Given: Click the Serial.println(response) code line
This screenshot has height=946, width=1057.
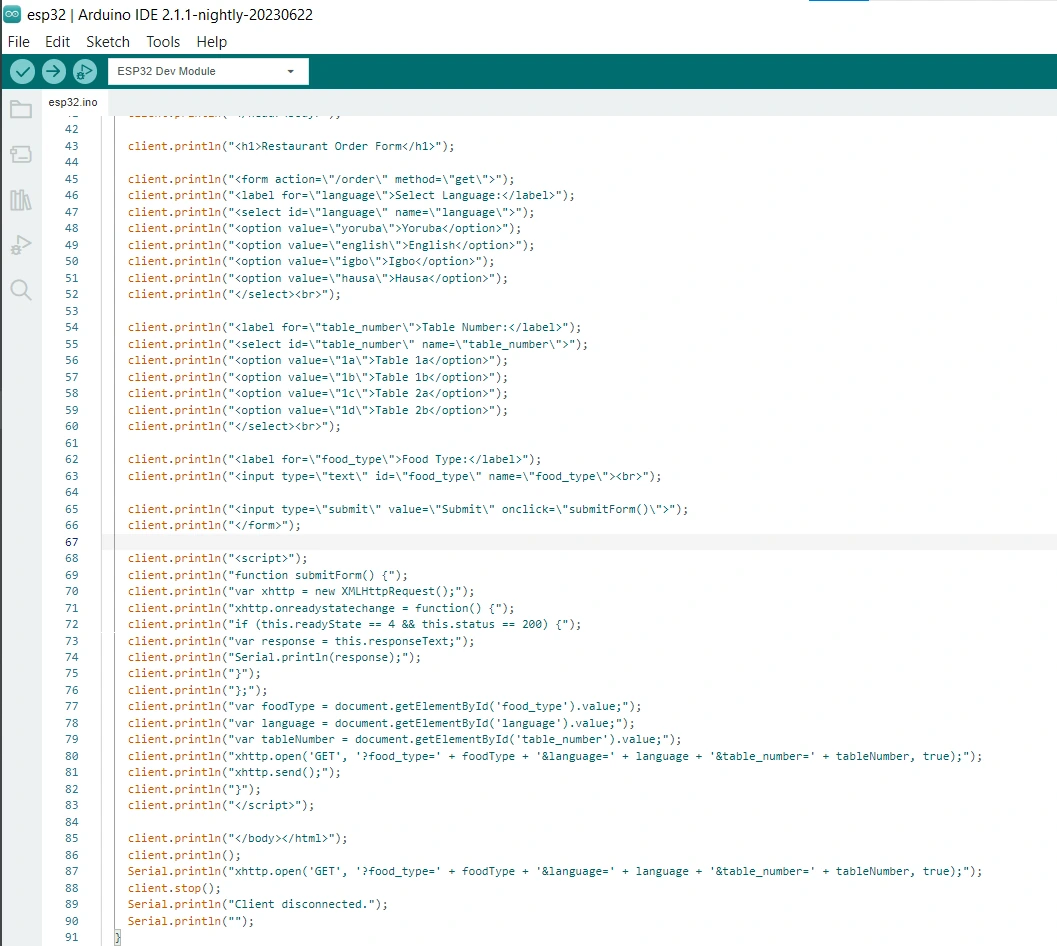Looking at the screenshot, I should 274,658.
